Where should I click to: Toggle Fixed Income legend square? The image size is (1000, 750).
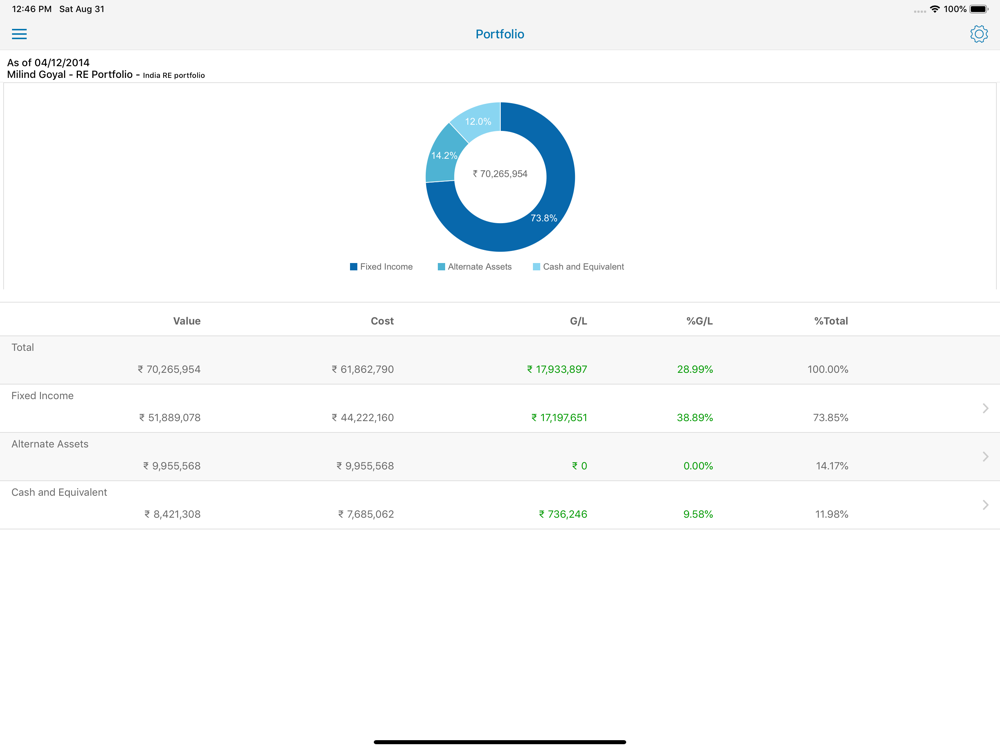353,267
